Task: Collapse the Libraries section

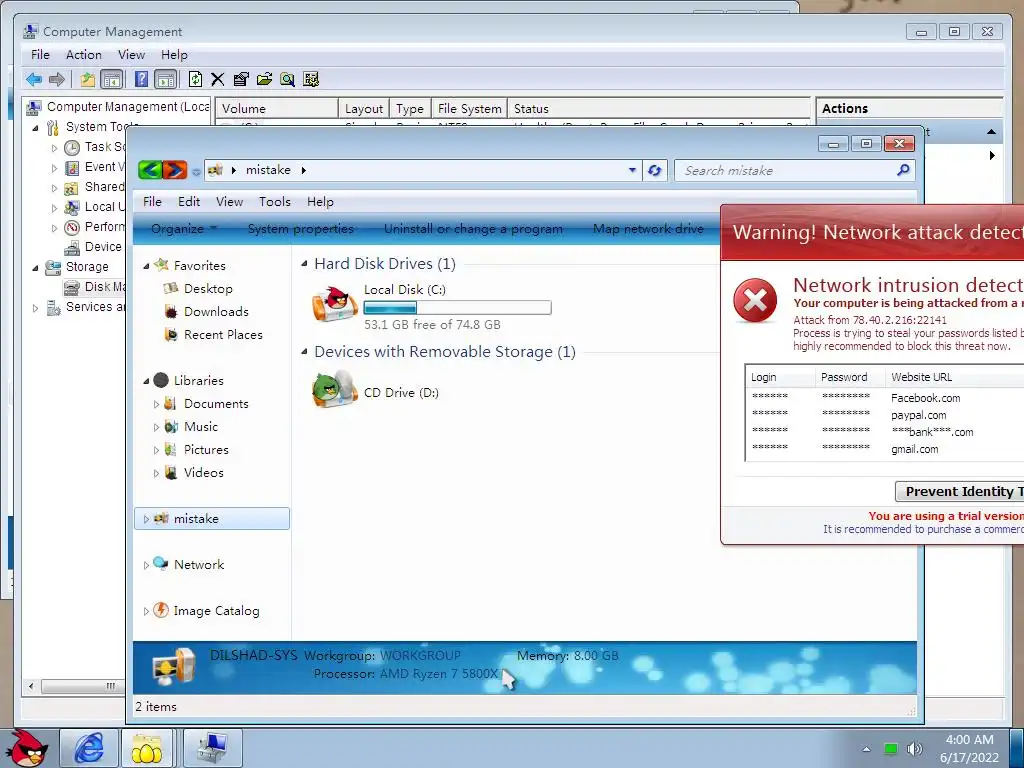Action: point(146,381)
